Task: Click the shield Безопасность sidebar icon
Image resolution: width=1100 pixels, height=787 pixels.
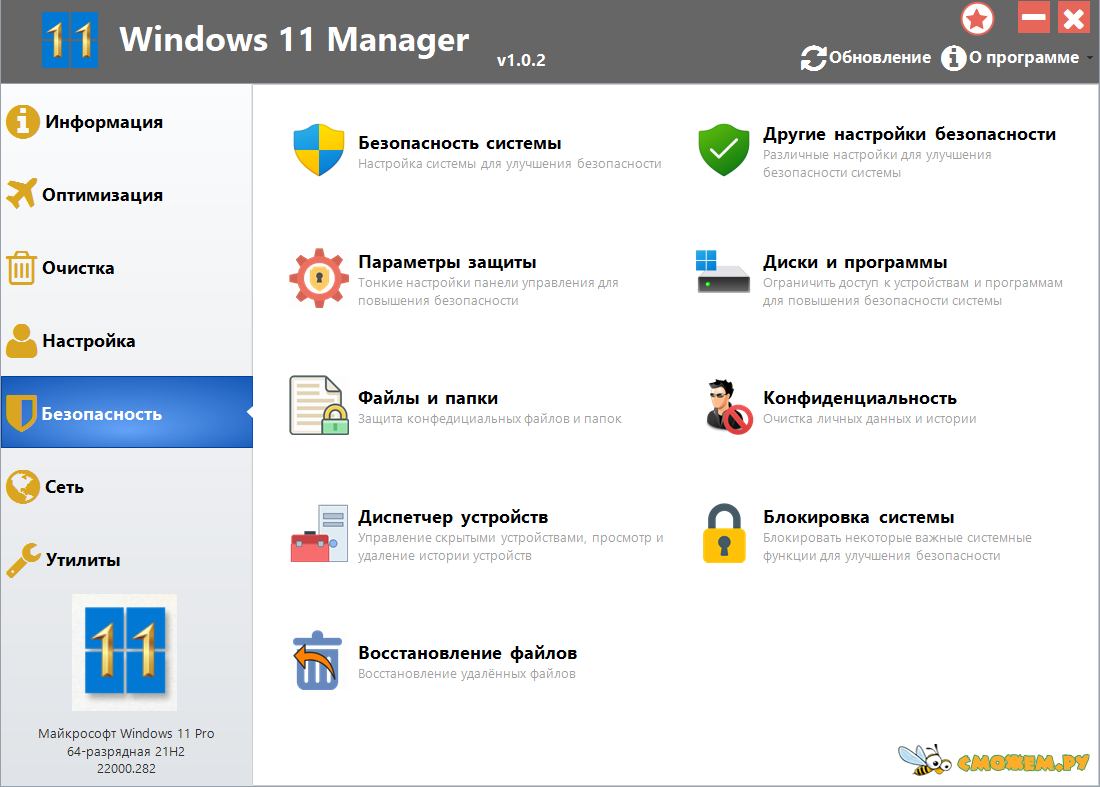Action: pyautogui.click(x=20, y=413)
